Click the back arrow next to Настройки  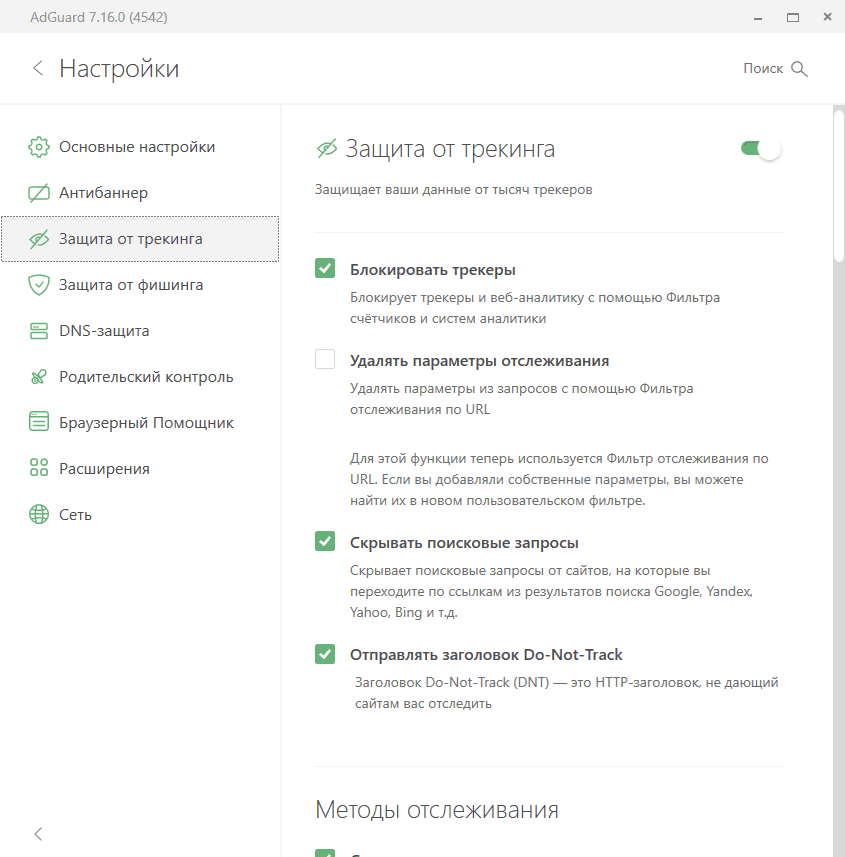(x=38, y=68)
